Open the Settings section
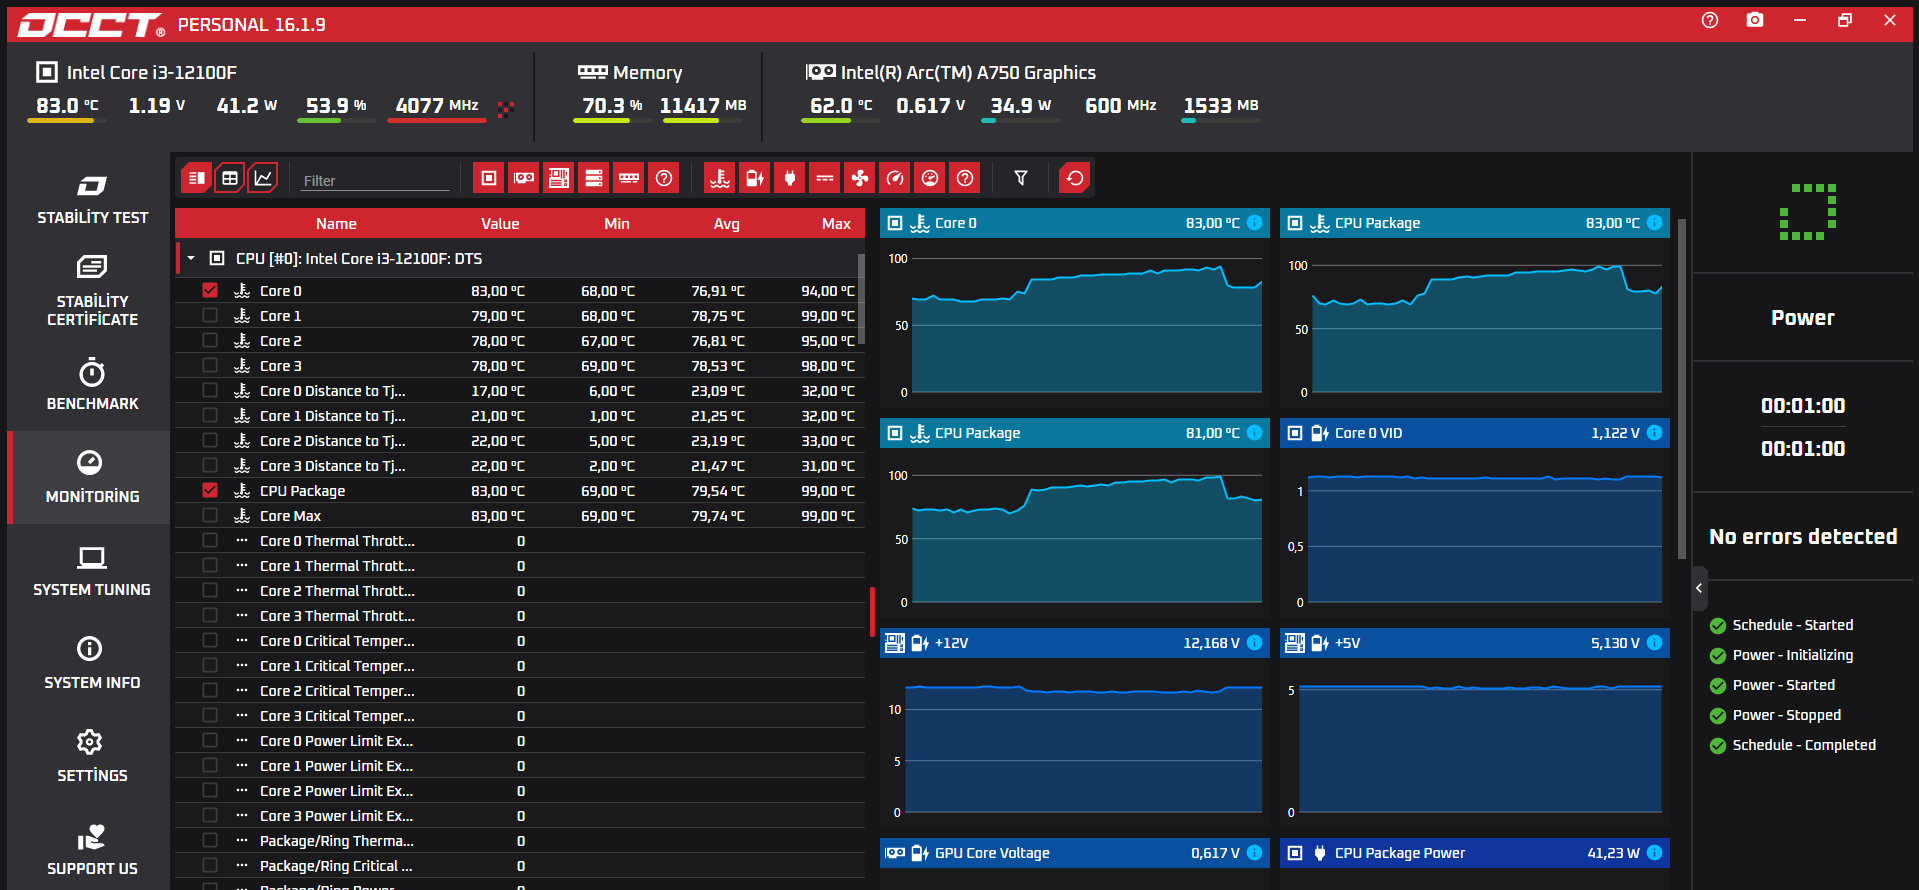The image size is (1919, 890). pos(92,757)
